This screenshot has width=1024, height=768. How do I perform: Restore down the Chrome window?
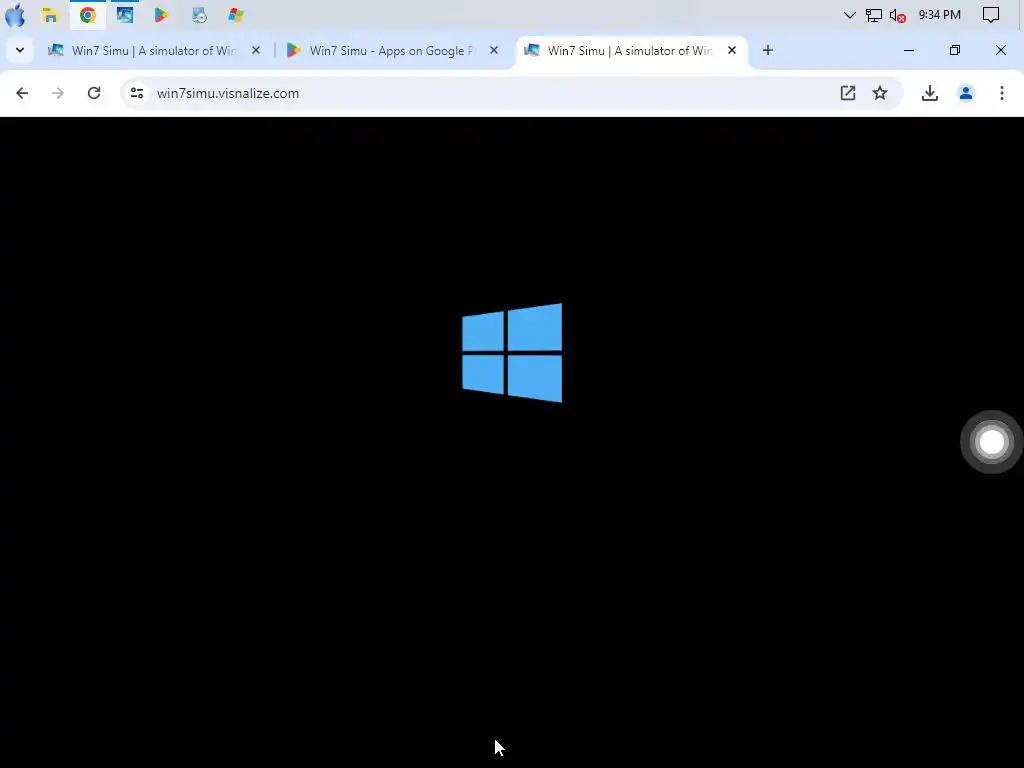point(955,50)
